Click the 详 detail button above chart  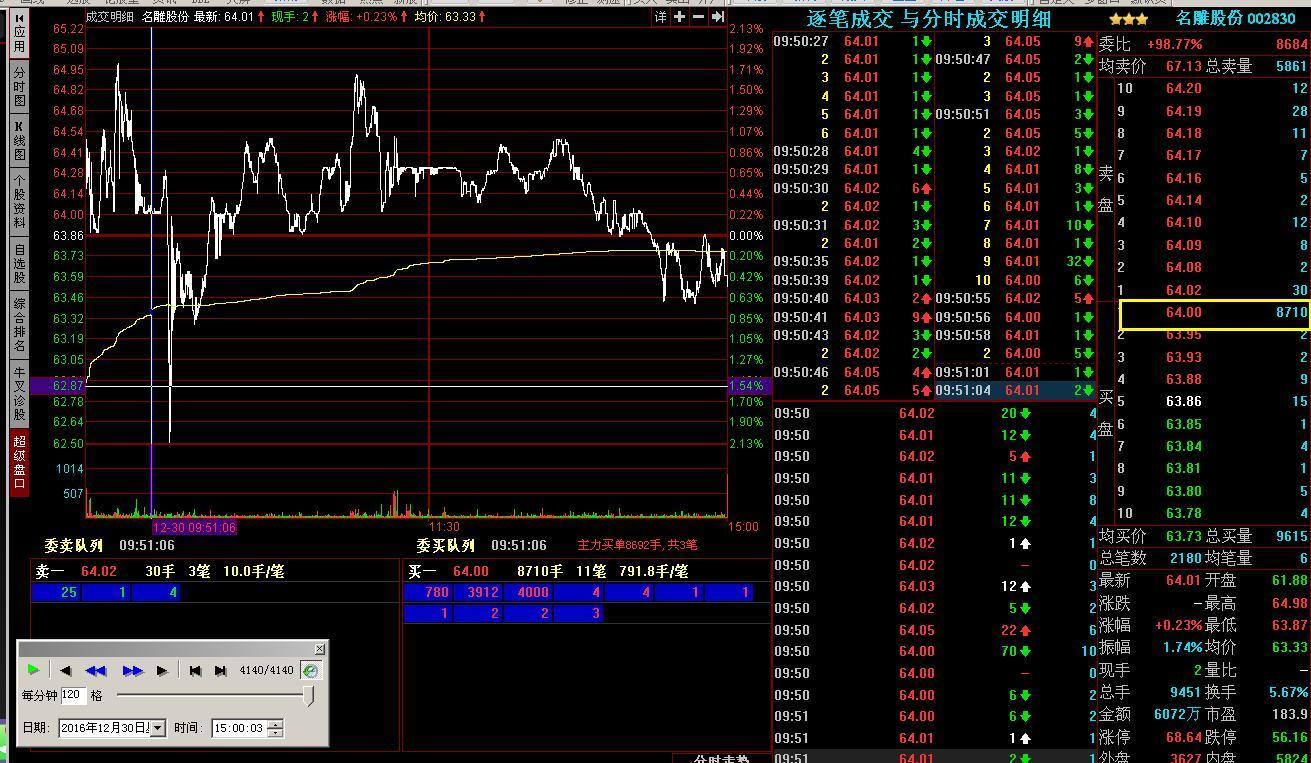click(660, 17)
